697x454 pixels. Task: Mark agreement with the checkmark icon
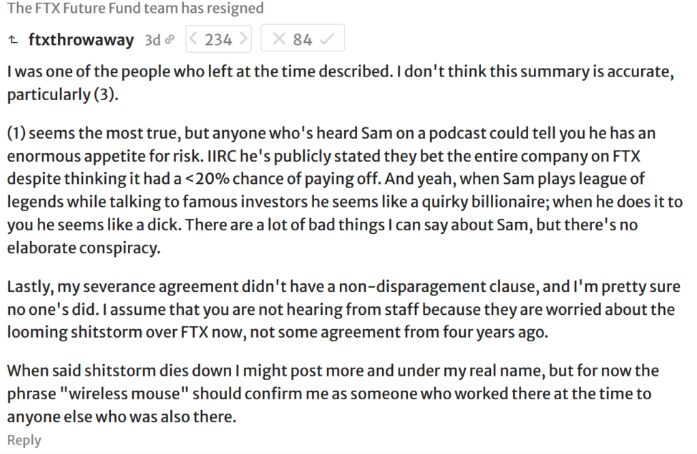pyautogui.click(x=327, y=39)
